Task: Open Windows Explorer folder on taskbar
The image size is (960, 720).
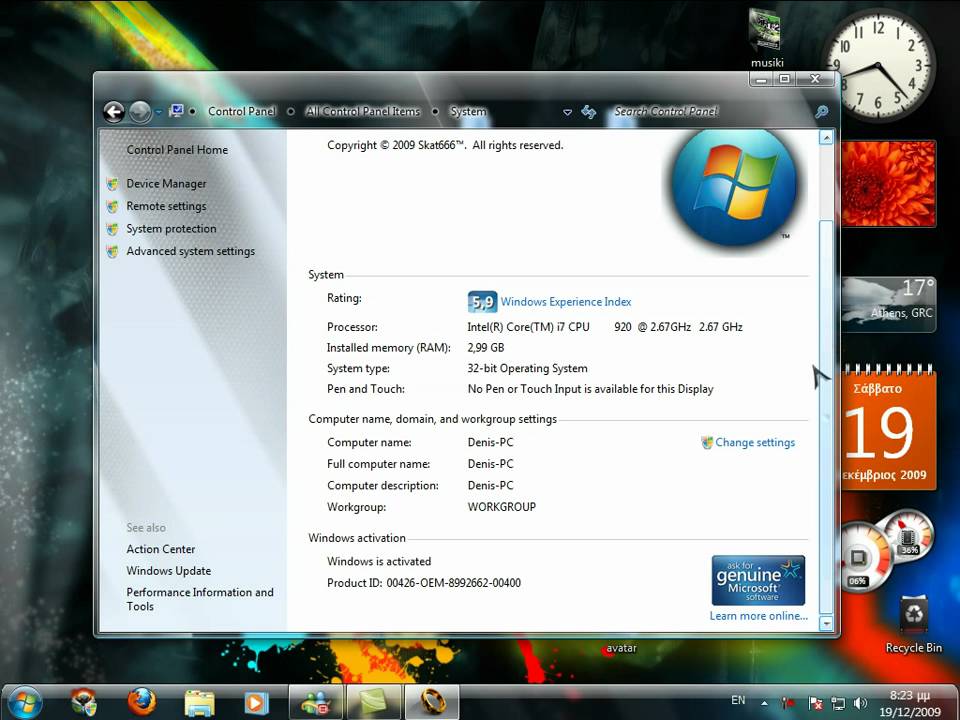Action: (199, 703)
